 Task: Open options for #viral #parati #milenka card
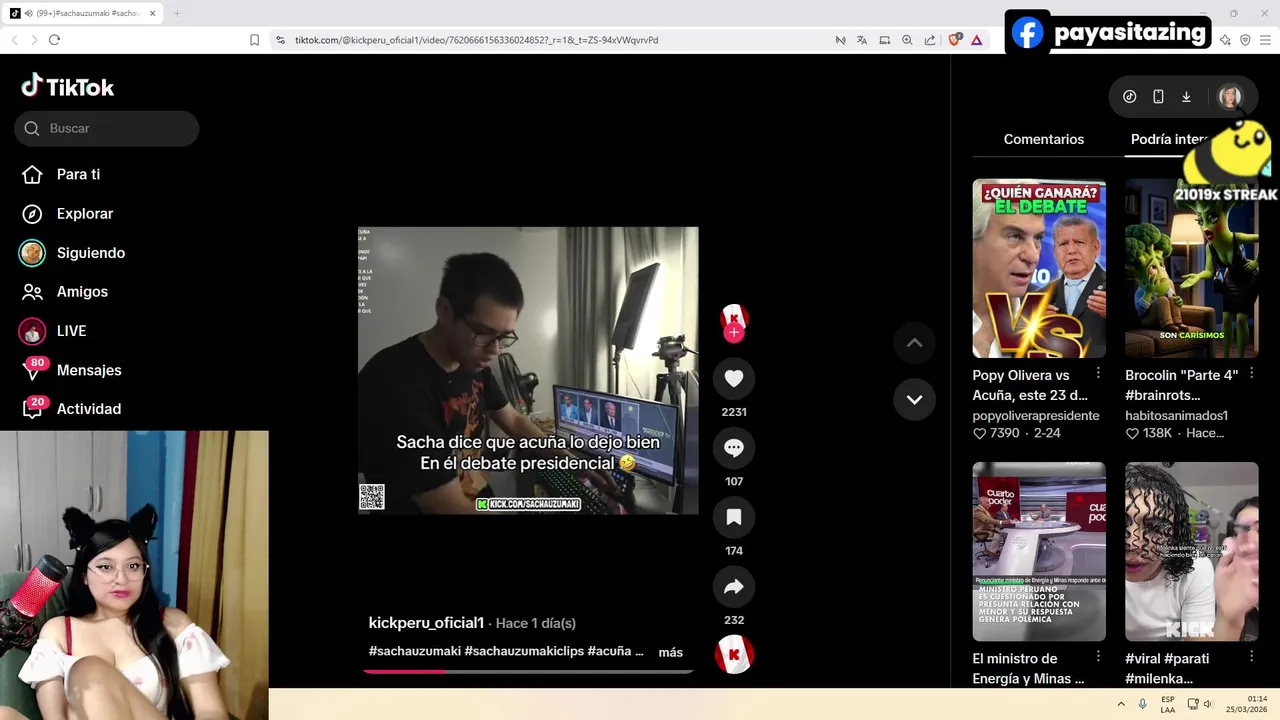click(x=1251, y=656)
